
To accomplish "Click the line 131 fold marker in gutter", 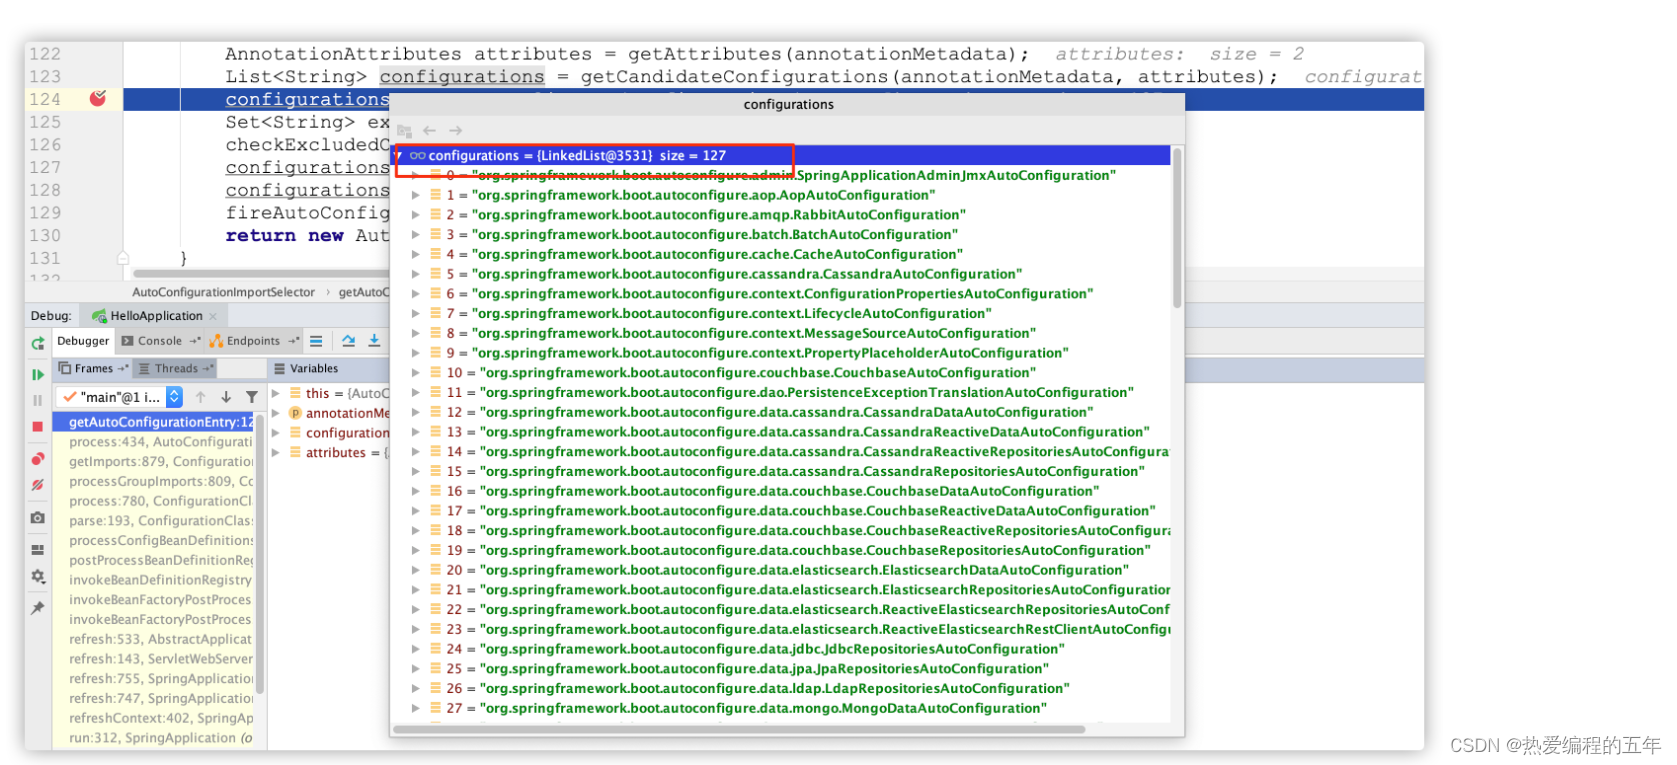I will point(123,258).
